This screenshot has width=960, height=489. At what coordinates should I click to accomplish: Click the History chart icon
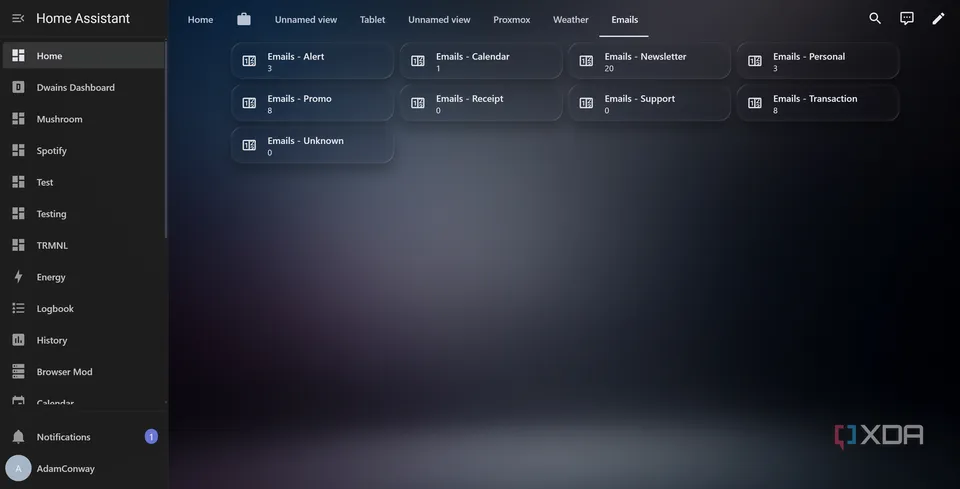(18, 340)
